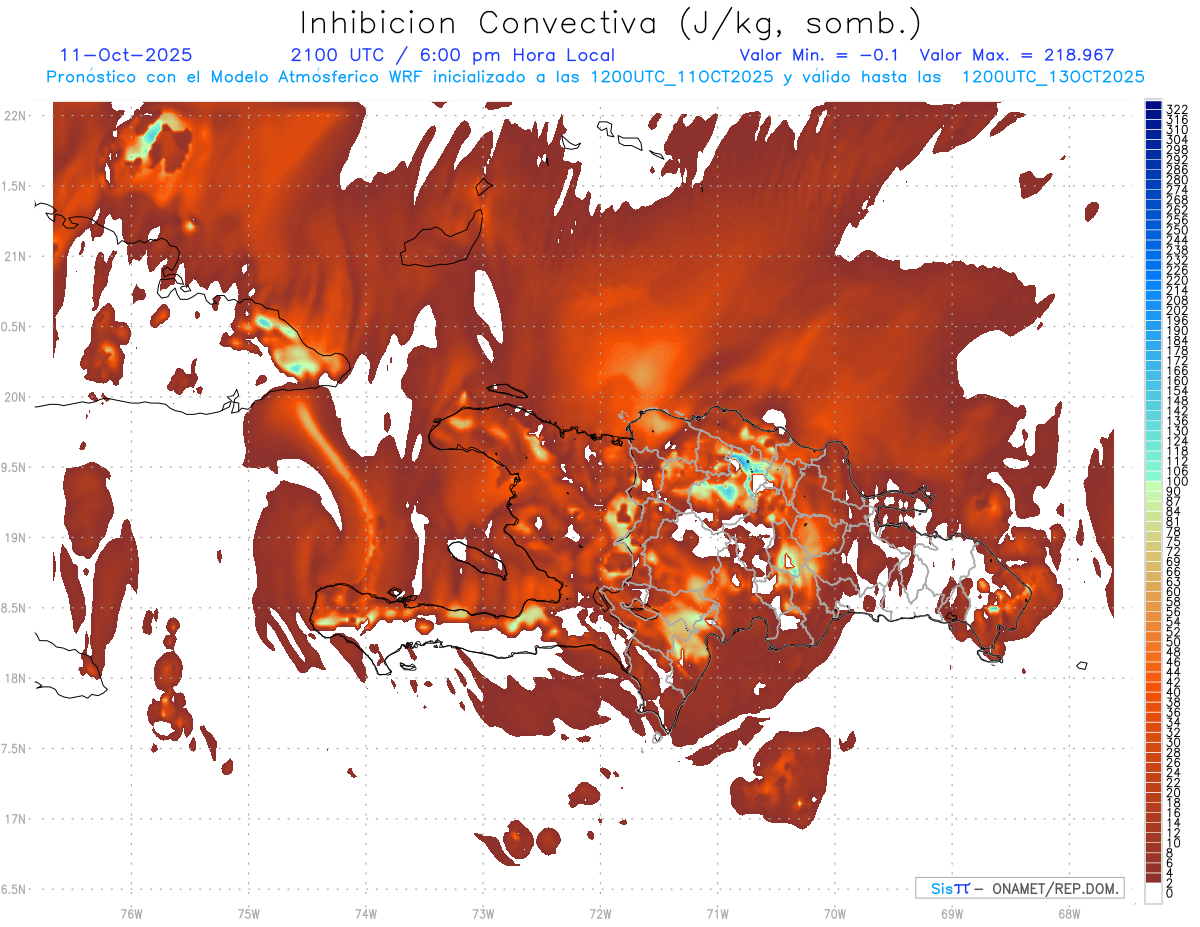Select the '2100 UTC / 6:00 pm Hora Local' text
Screen dimensions: 1200x927
[x=453, y=56]
